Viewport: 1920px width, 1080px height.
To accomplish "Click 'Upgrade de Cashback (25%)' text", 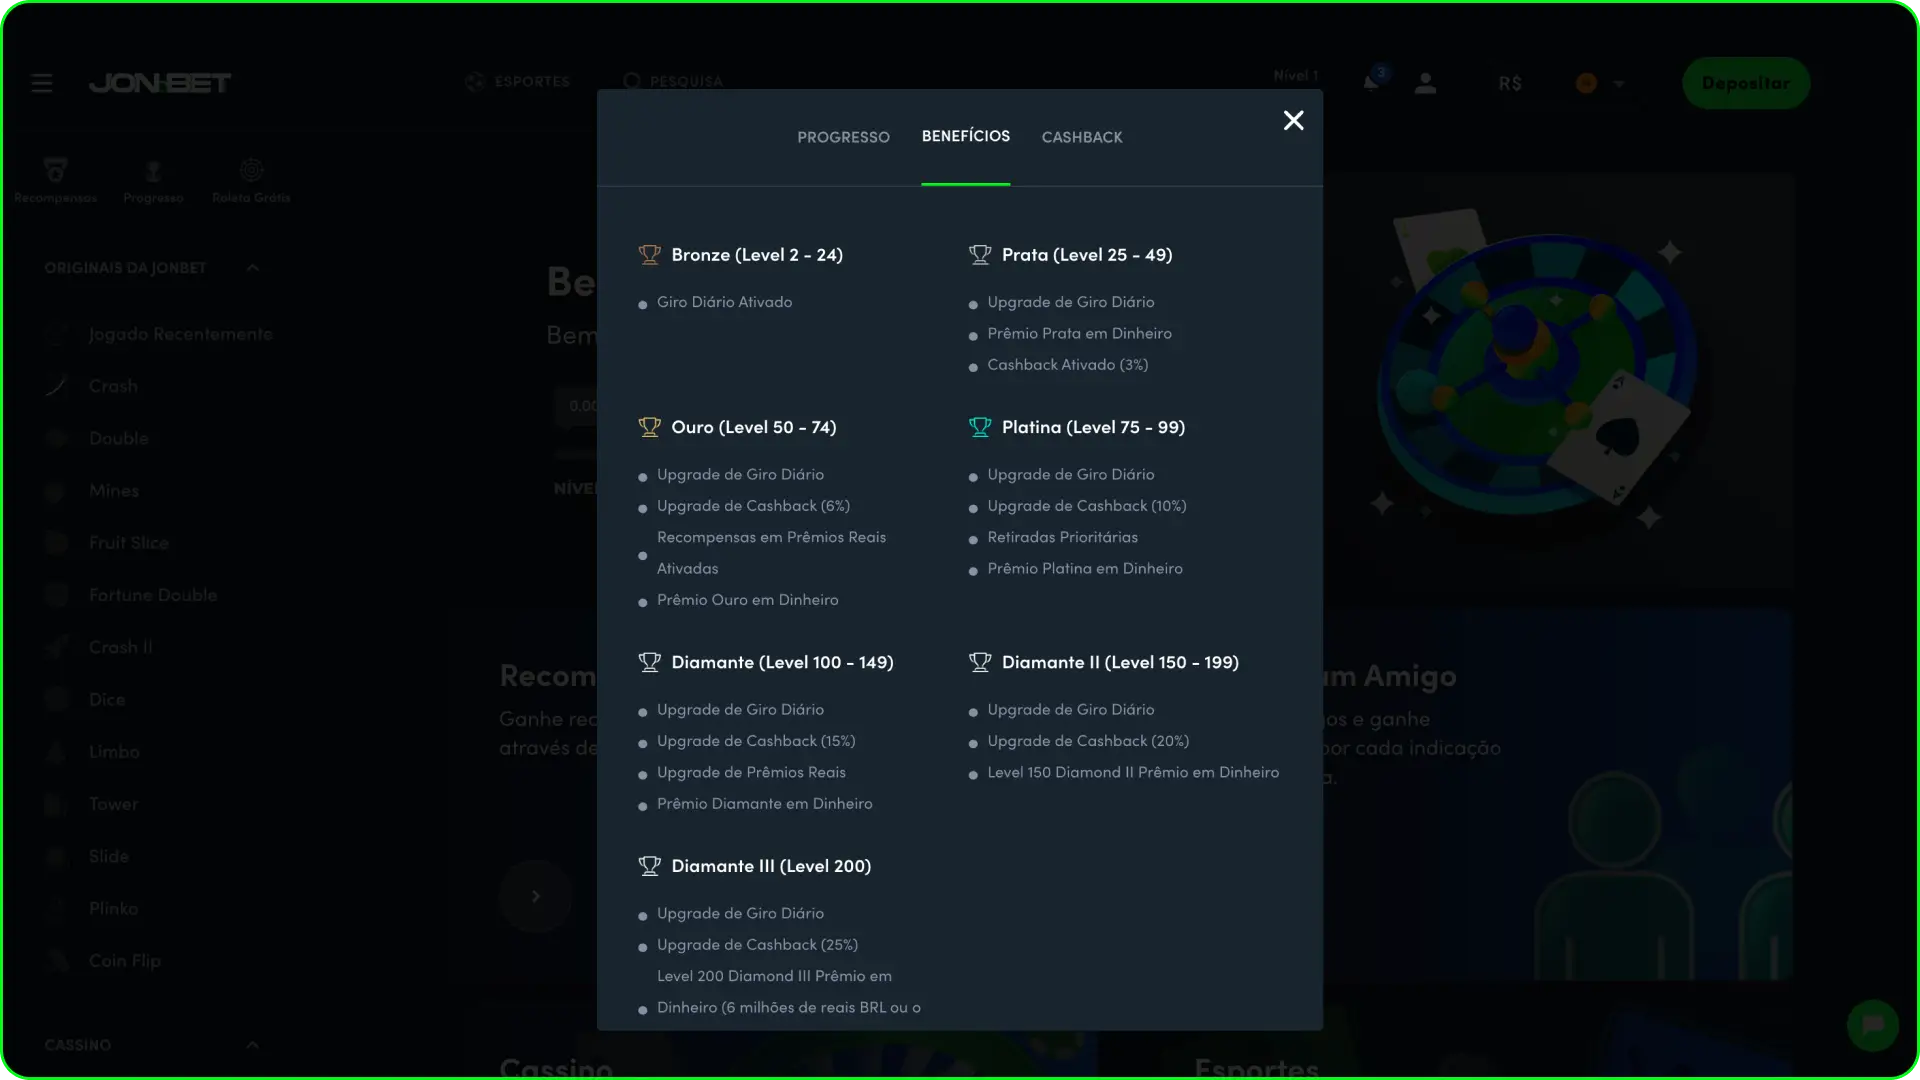I will point(757,945).
